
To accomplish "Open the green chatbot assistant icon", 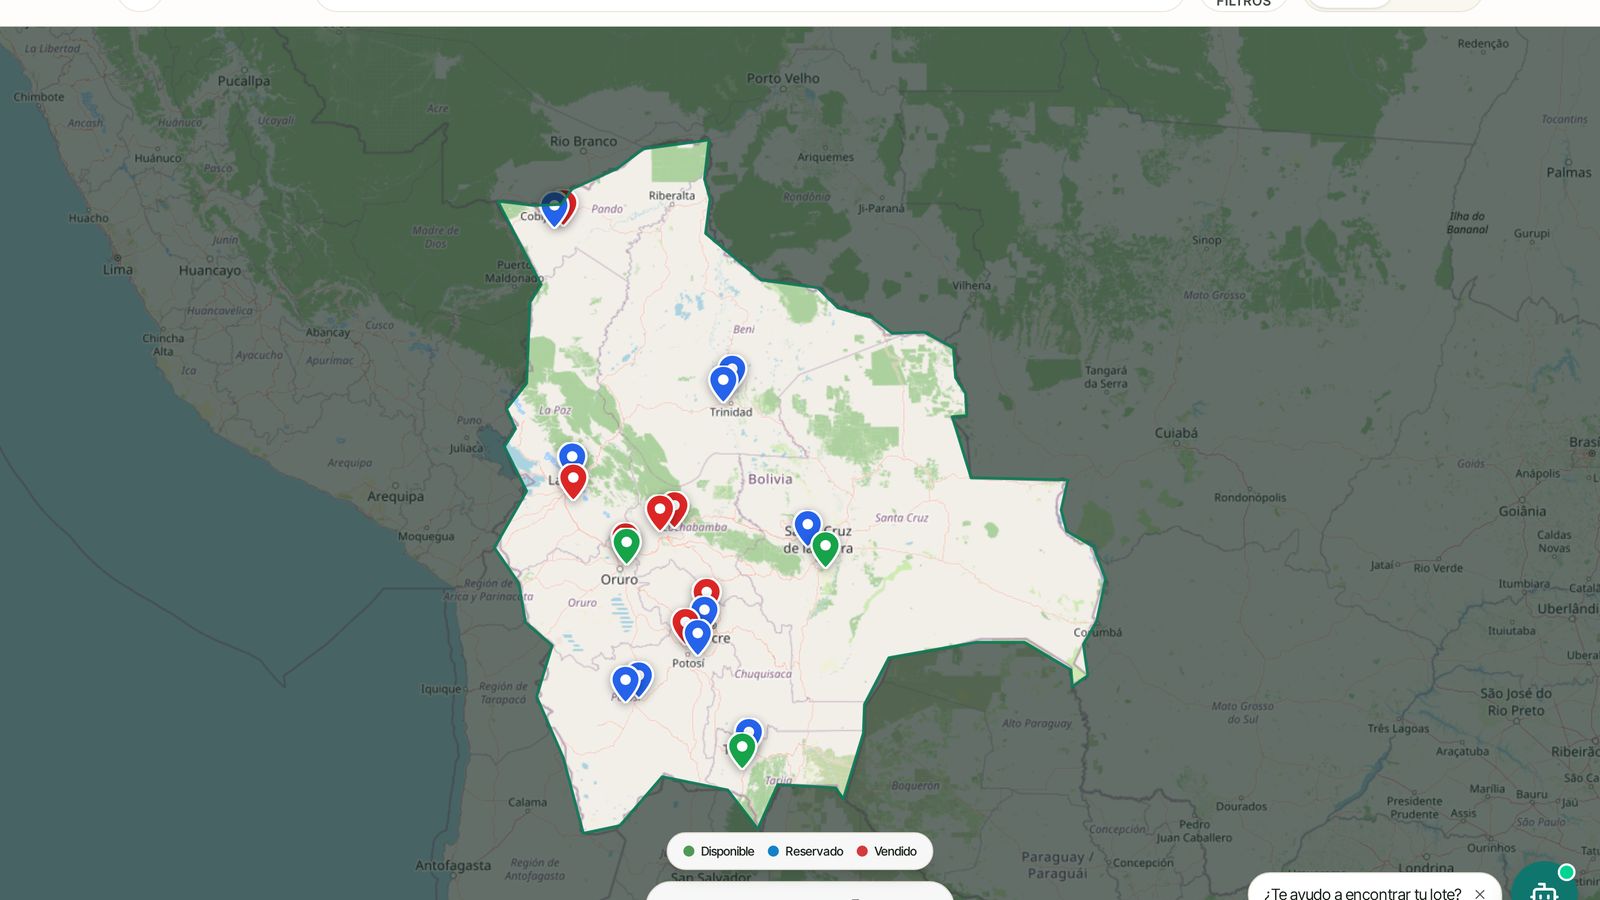I will point(1545,885).
